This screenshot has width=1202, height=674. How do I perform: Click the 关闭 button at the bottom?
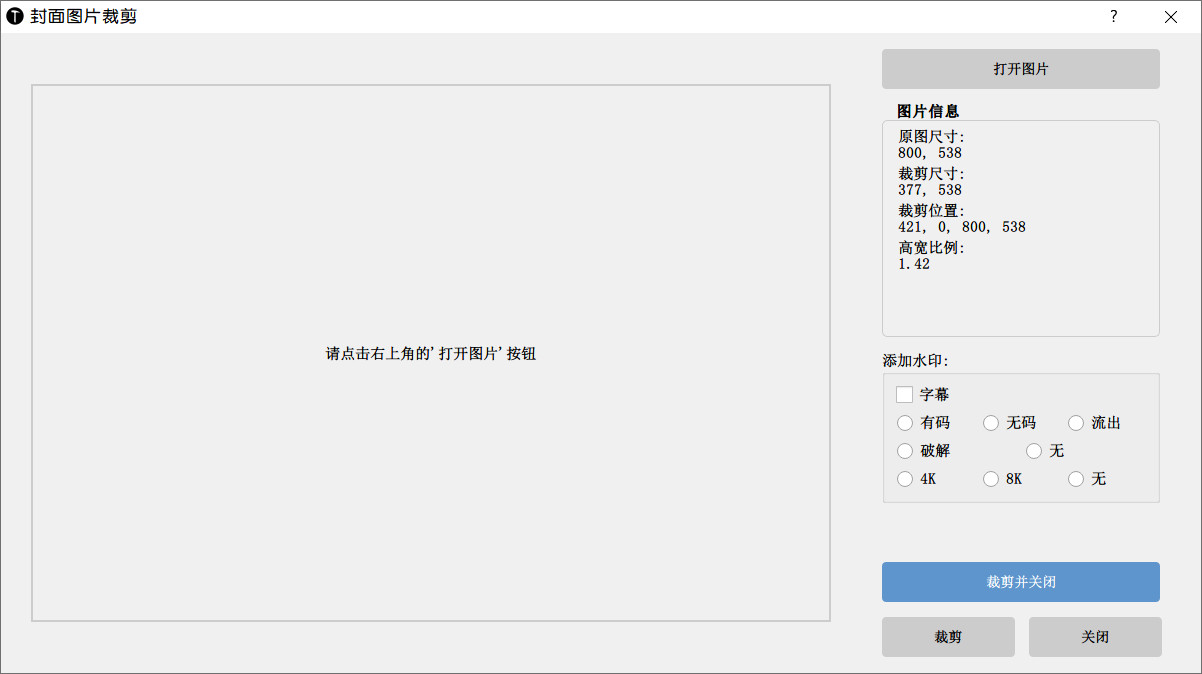click(x=1095, y=637)
